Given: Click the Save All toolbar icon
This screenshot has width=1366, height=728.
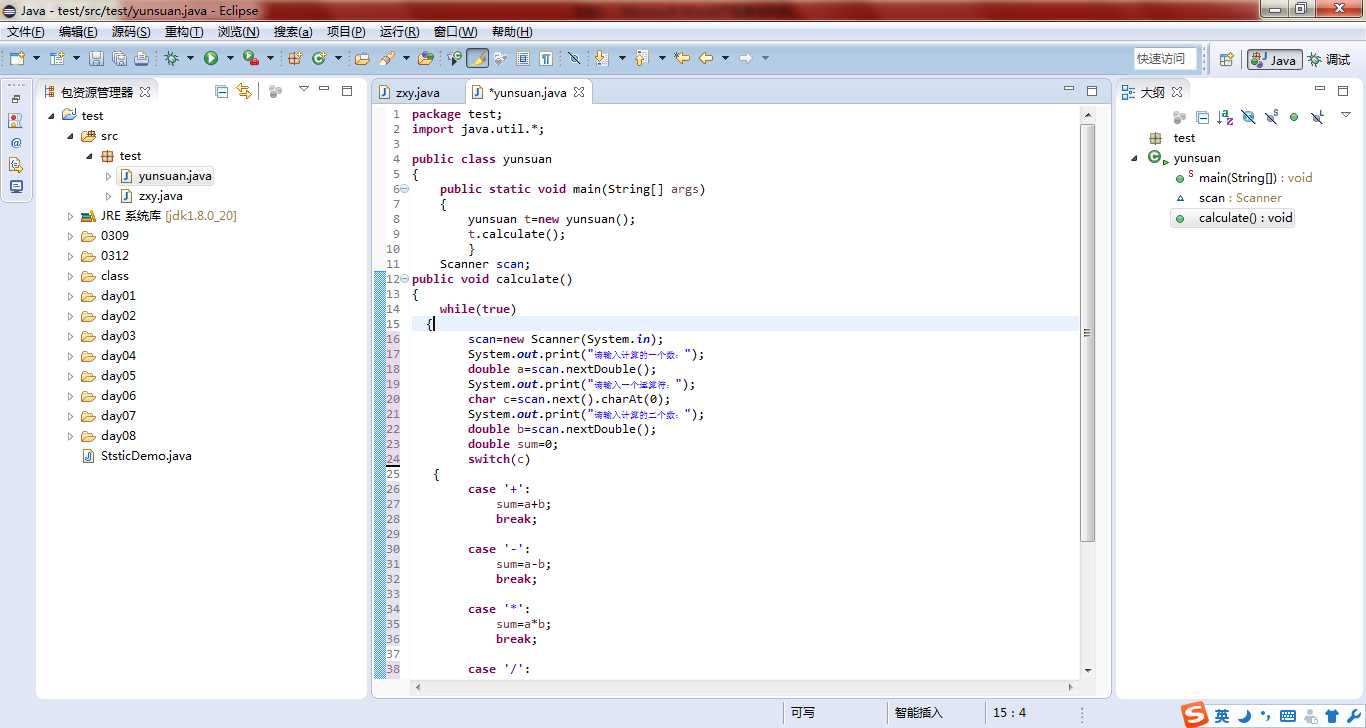Looking at the screenshot, I should click(x=119, y=58).
